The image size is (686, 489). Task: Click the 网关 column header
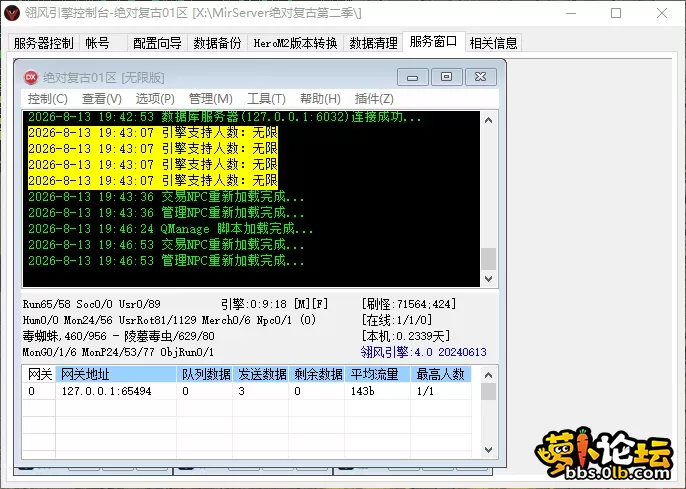pos(39,374)
